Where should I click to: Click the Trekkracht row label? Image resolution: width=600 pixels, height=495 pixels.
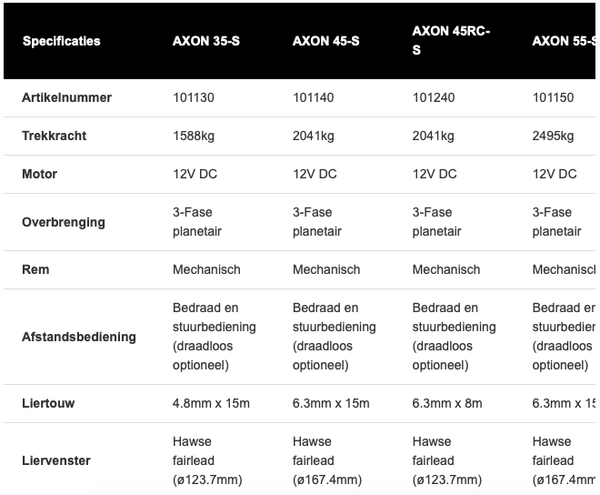coord(54,136)
